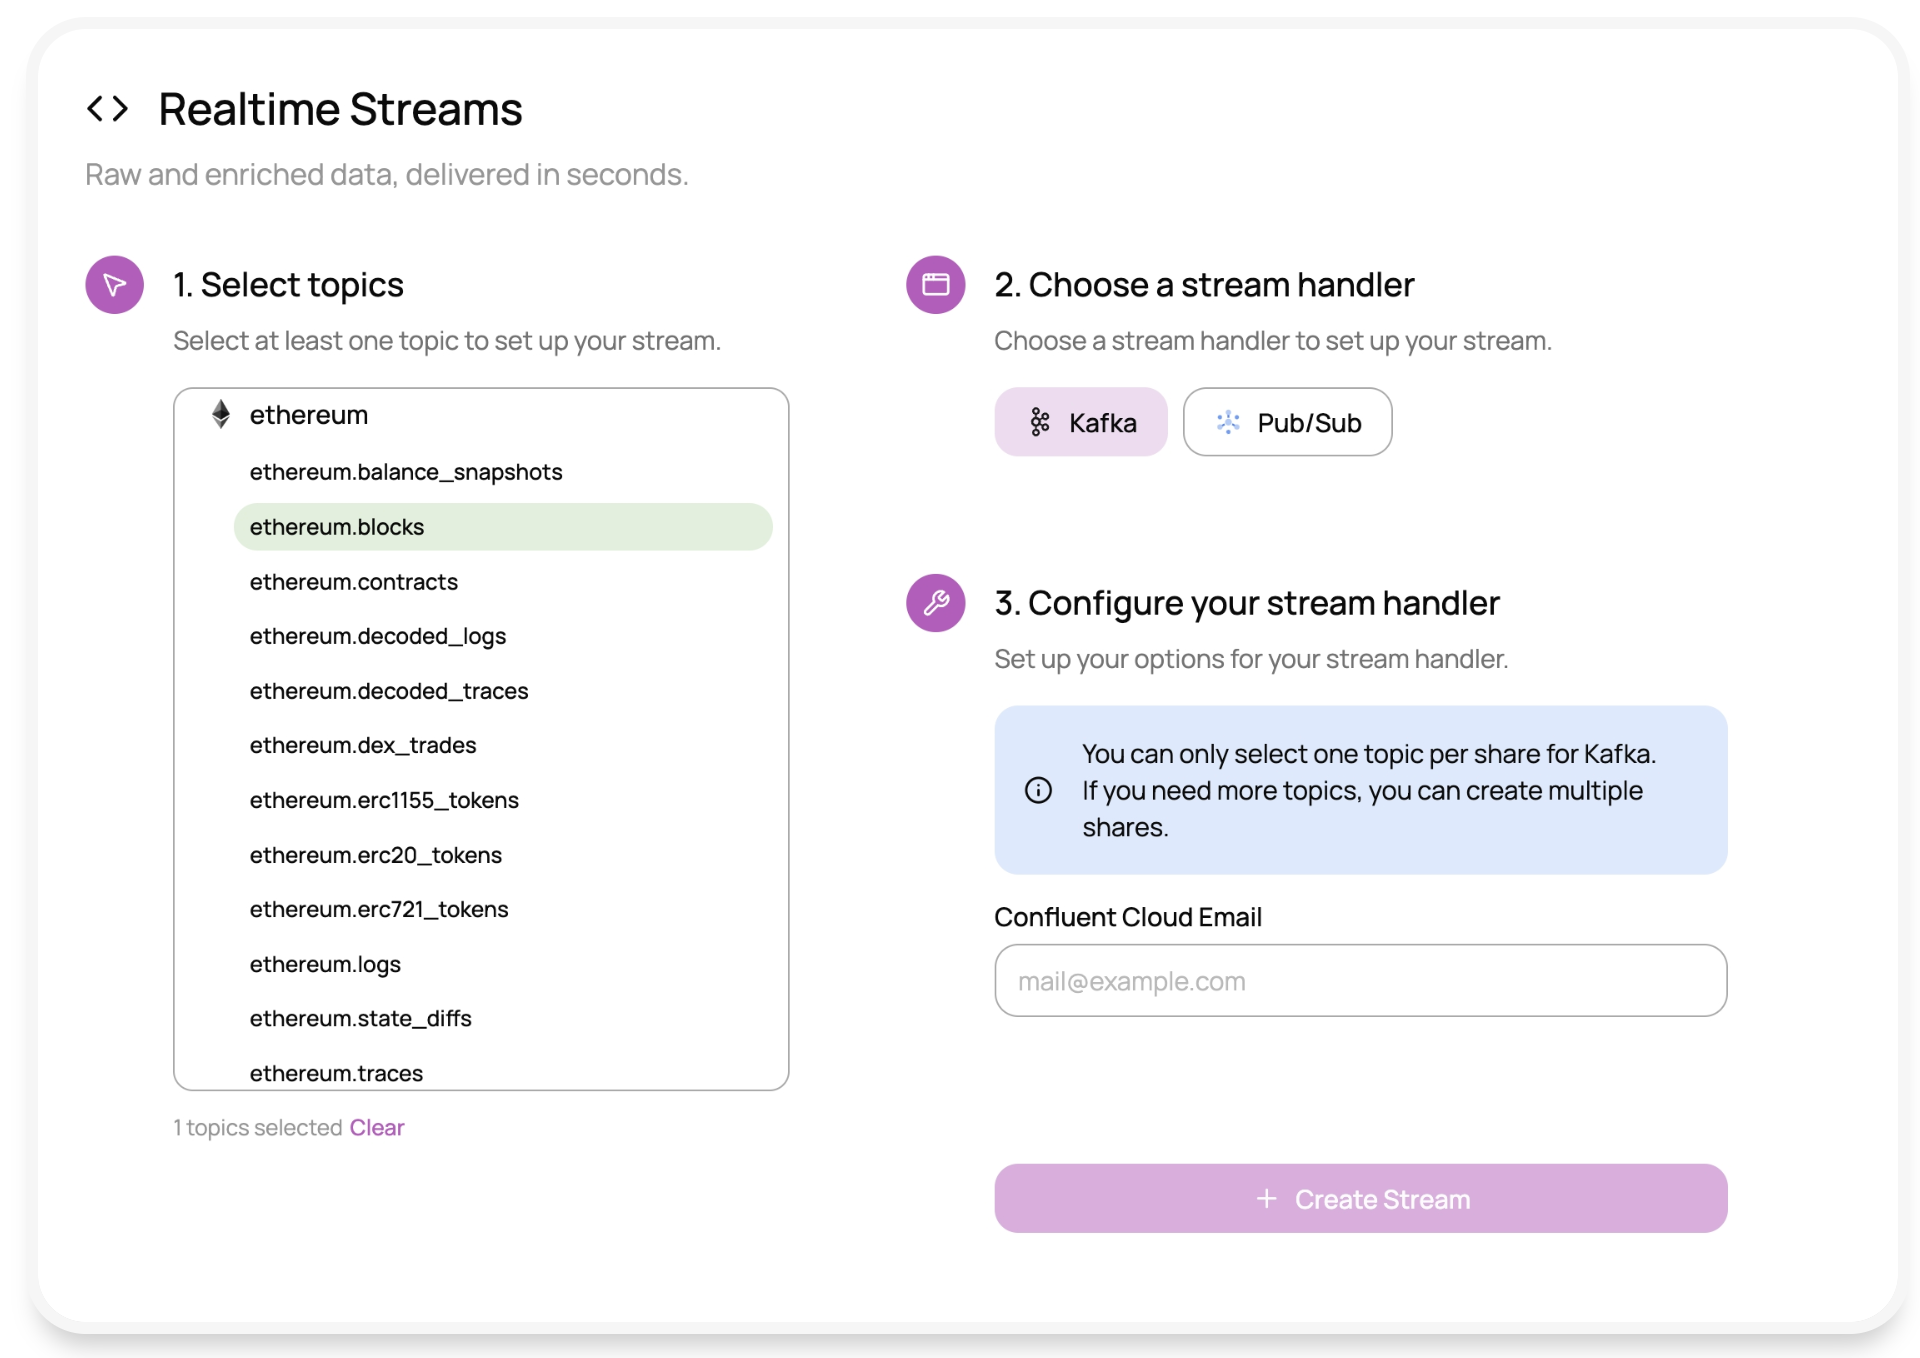
Task: Pick the ethereum.erc20_tokens topic
Action: point(375,855)
